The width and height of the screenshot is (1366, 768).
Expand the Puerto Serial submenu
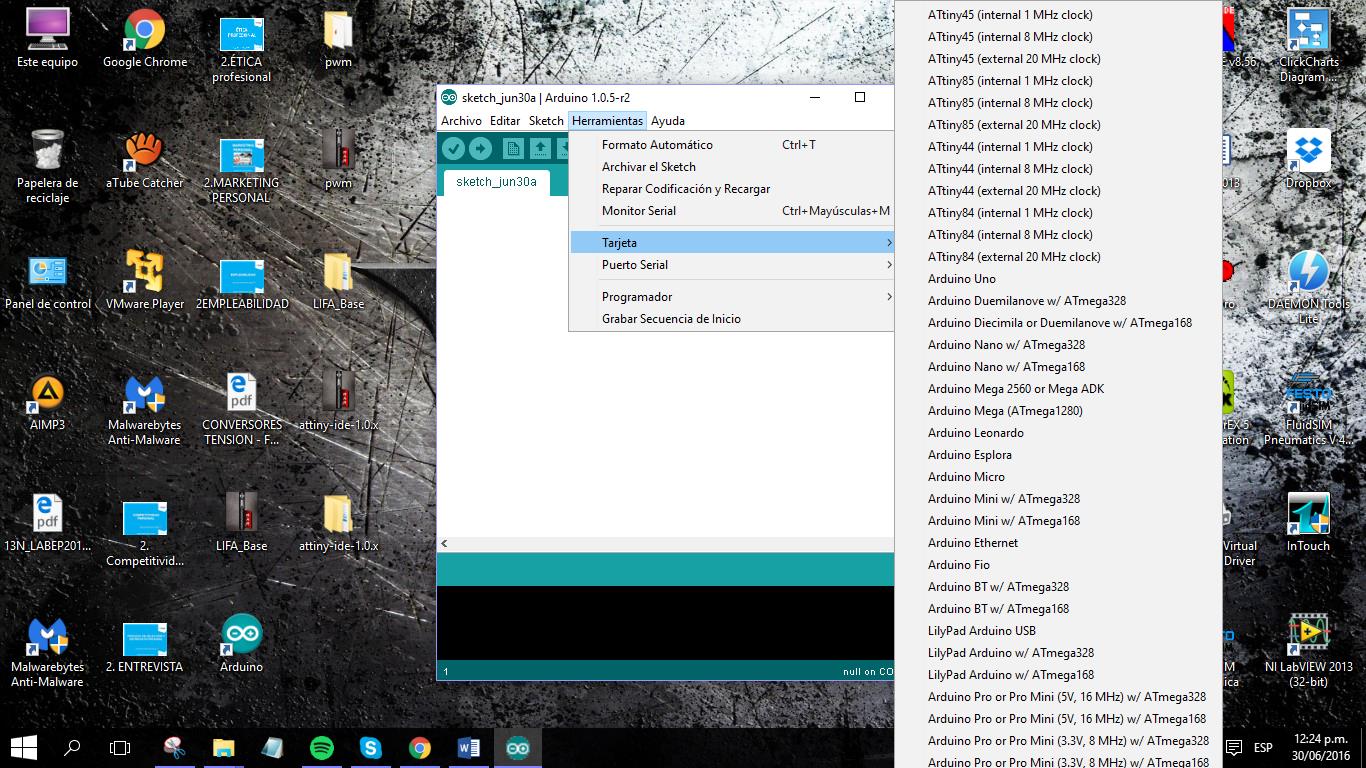(731, 265)
